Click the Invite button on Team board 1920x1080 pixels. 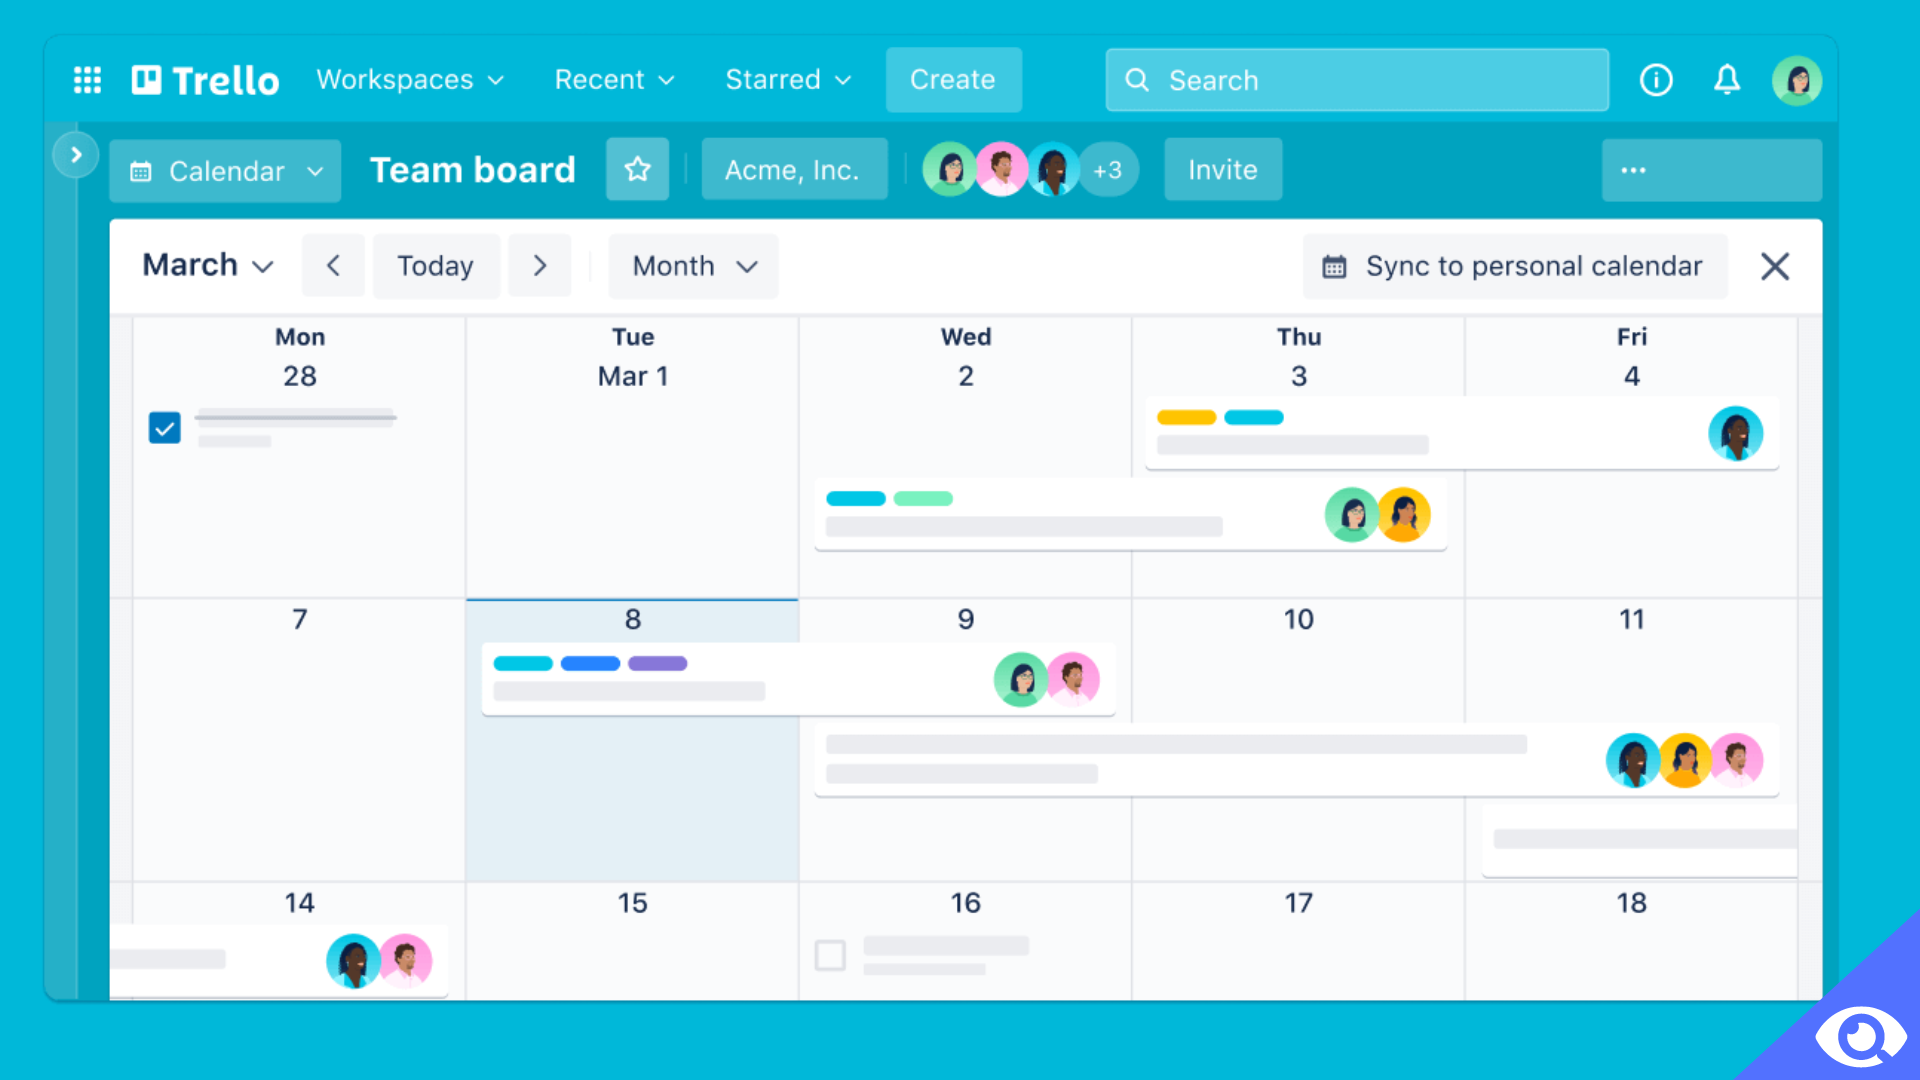[1221, 169]
